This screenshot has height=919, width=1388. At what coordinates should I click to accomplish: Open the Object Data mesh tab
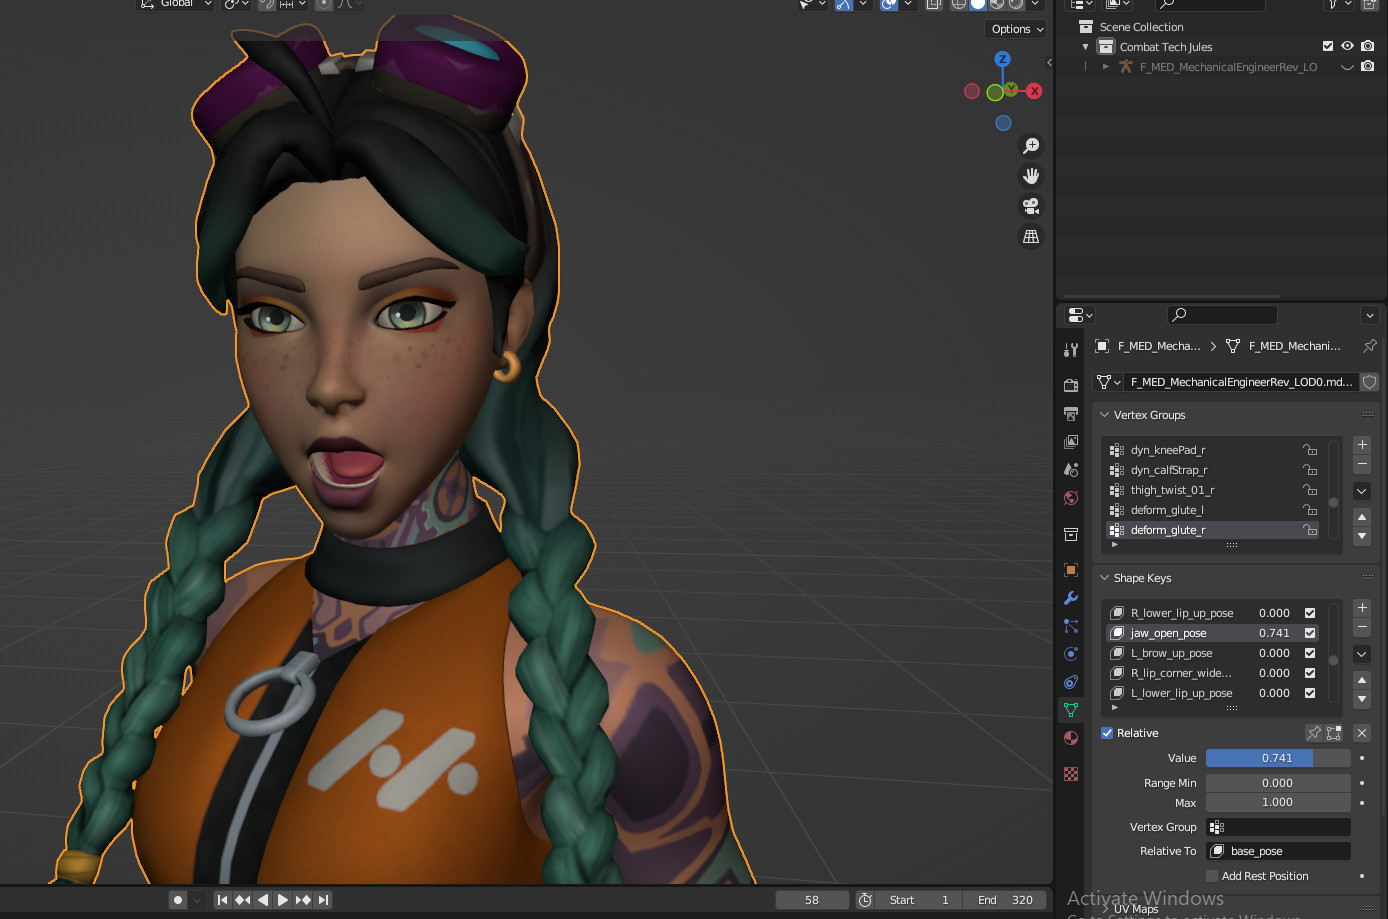[x=1071, y=710]
